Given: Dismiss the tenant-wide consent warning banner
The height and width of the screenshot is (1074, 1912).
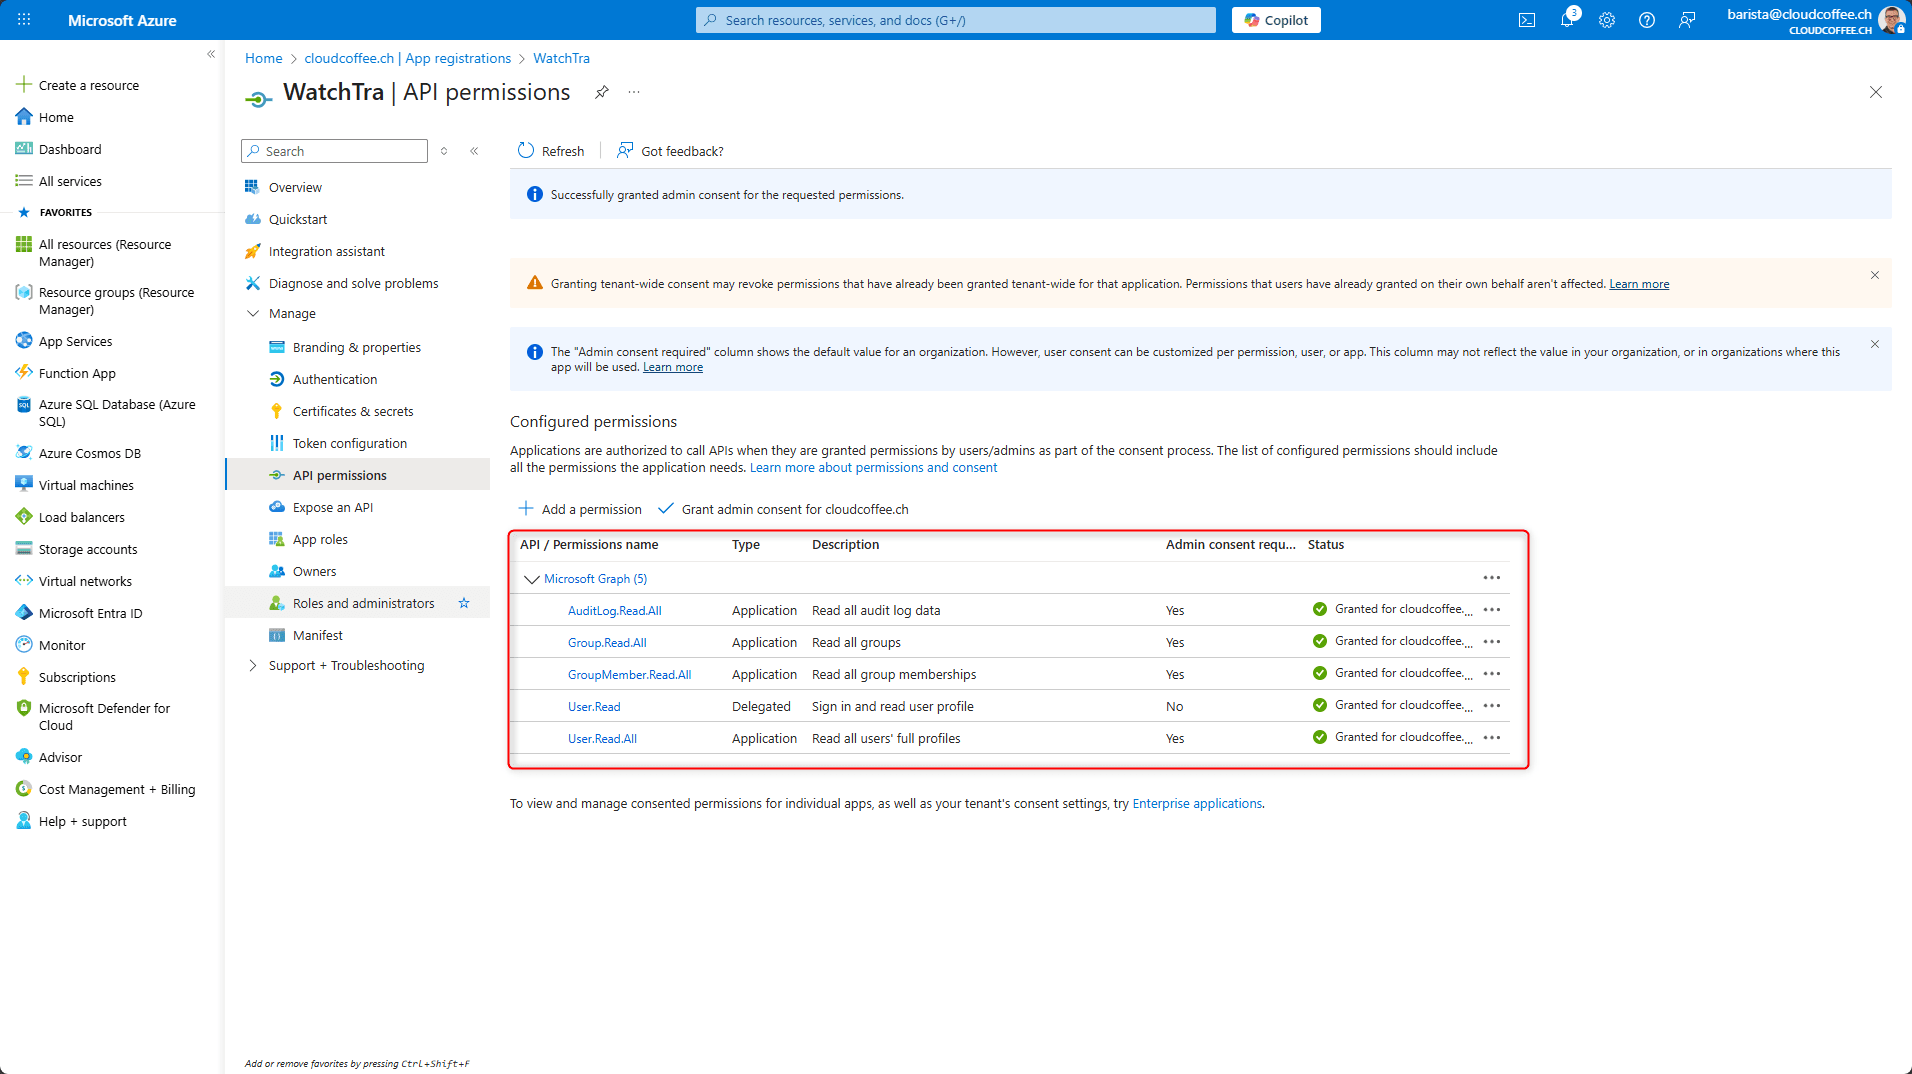Looking at the screenshot, I should [x=1875, y=275].
